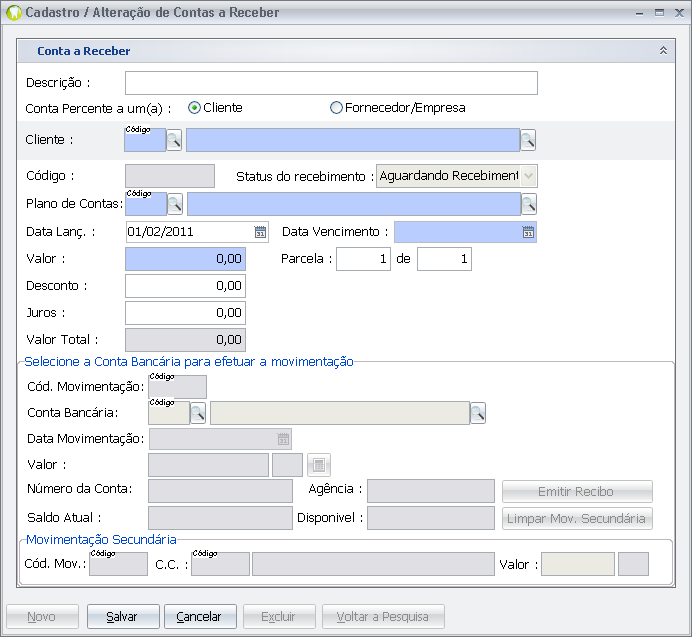Open Data Vencimento calendar picker
This screenshot has height=637, width=692.
click(x=528, y=232)
